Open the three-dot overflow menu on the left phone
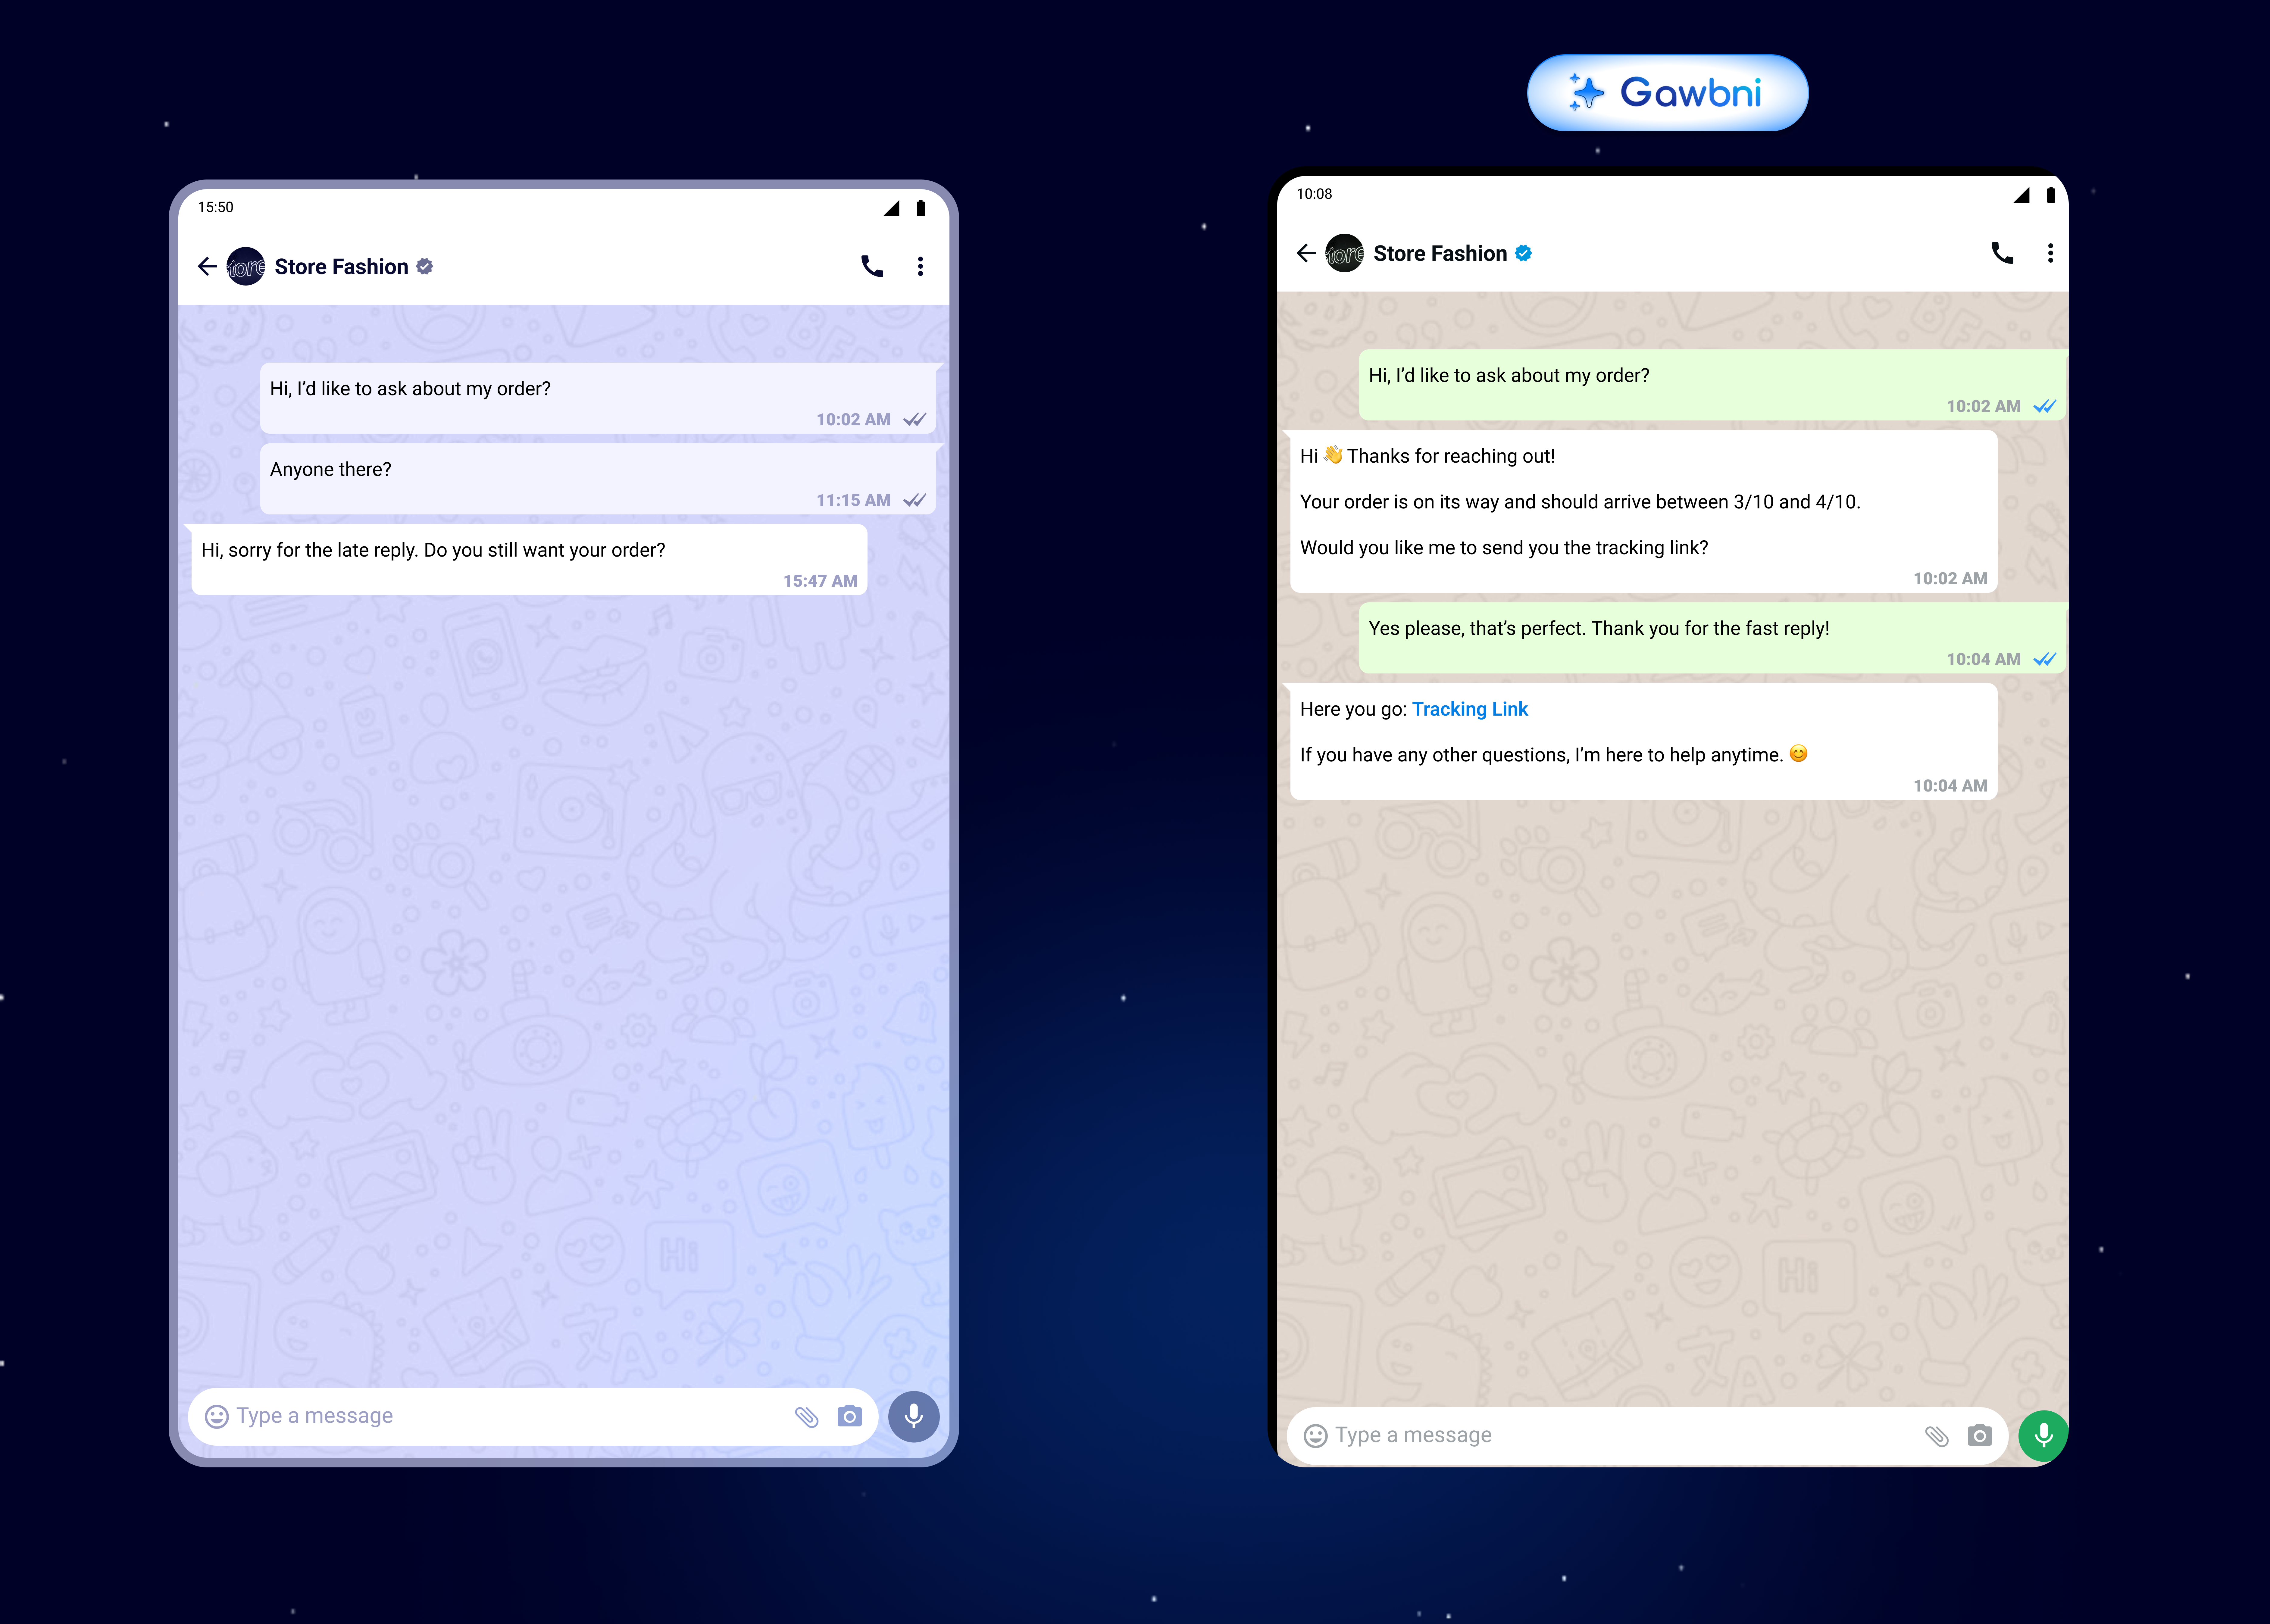Image resolution: width=2270 pixels, height=1624 pixels. (920, 266)
